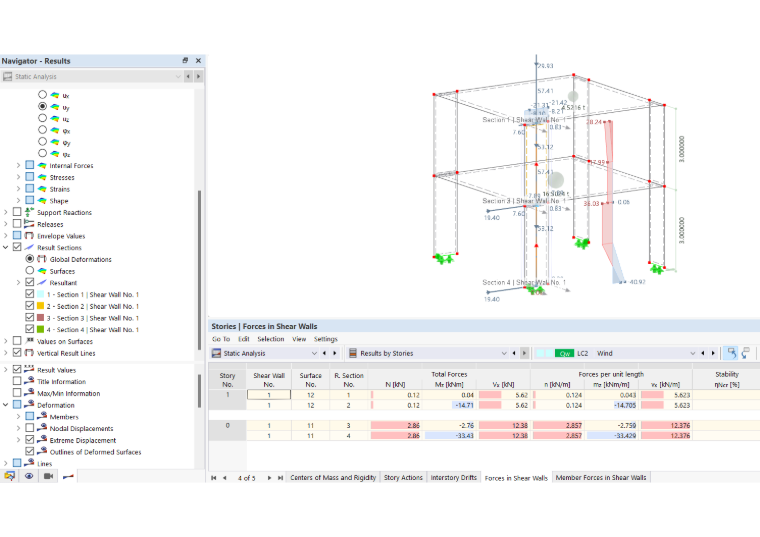
Task: Switch to Story Actions tab
Action: coord(403,478)
